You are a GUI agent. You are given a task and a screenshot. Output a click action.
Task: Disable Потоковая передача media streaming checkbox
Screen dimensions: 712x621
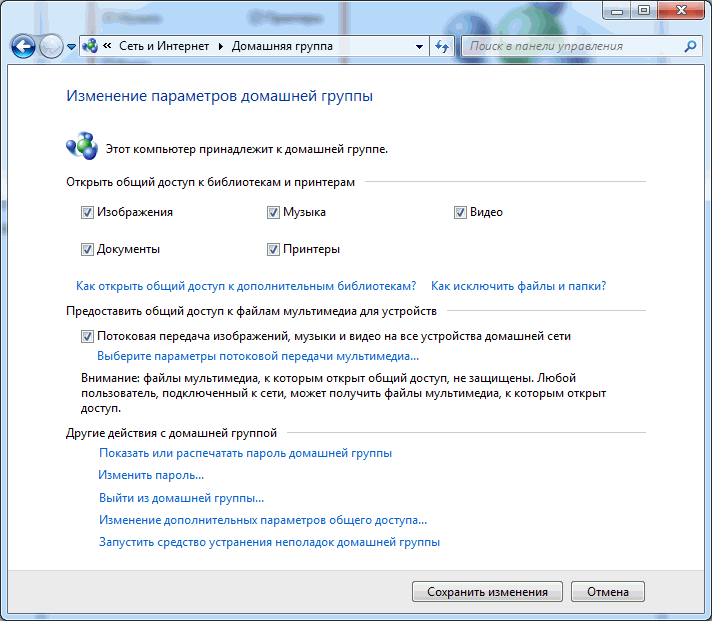[x=87, y=336]
